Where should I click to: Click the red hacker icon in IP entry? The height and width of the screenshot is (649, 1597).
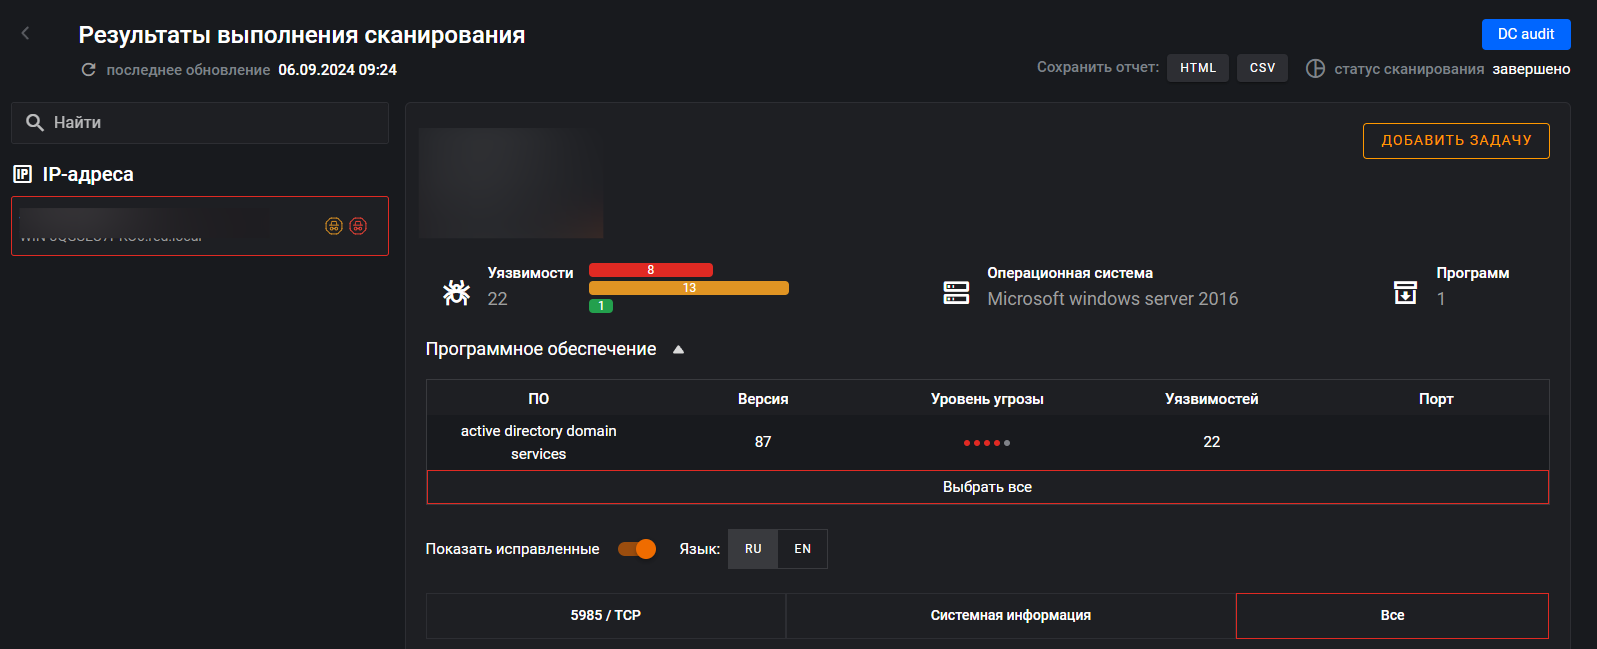(358, 226)
